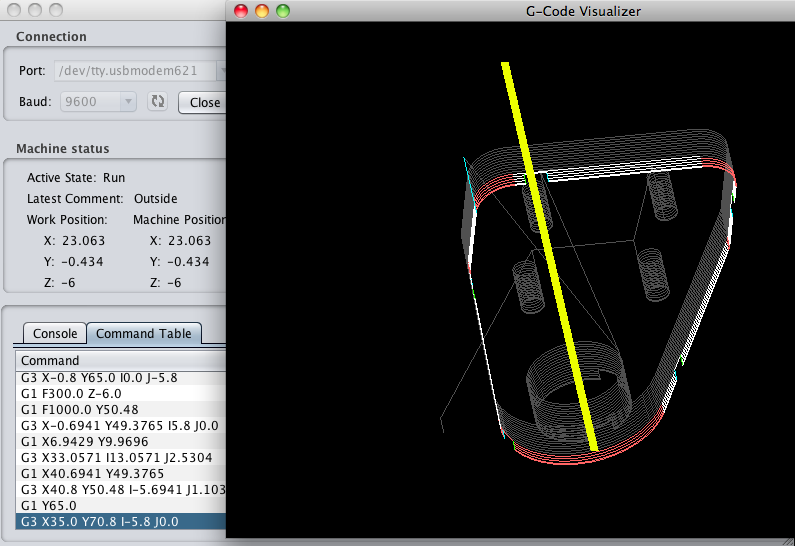The height and width of the screenshot is (546, 795).
Task: Click the refresh serial ports icon
Action: (158, 101)
